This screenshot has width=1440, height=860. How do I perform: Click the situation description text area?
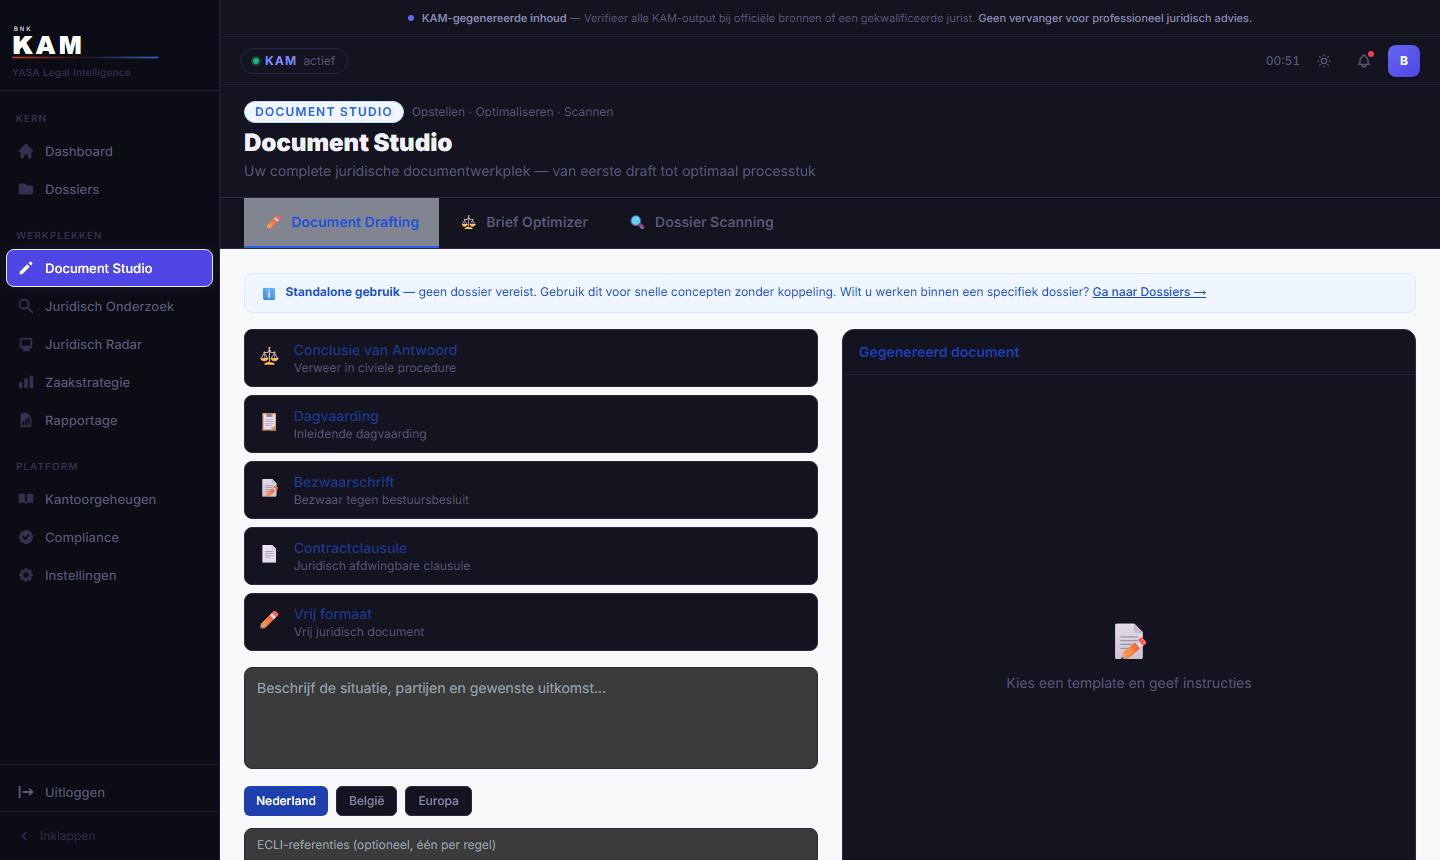tap(531, 718)
